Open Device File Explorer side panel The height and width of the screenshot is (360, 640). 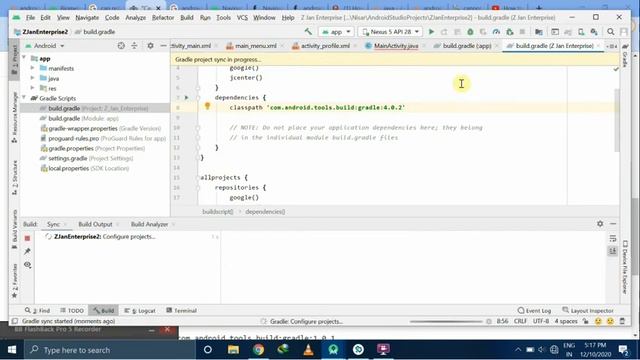[x=624, y=267]
